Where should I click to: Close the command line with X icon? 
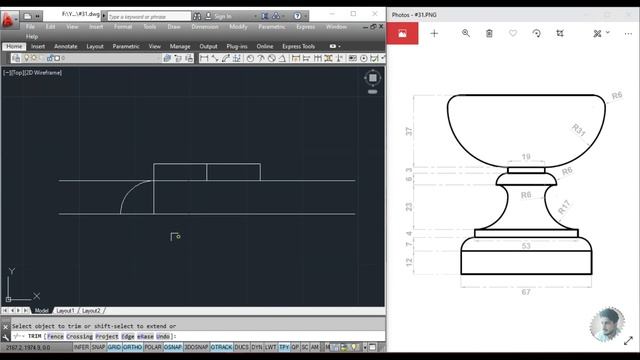pos(5,327)
